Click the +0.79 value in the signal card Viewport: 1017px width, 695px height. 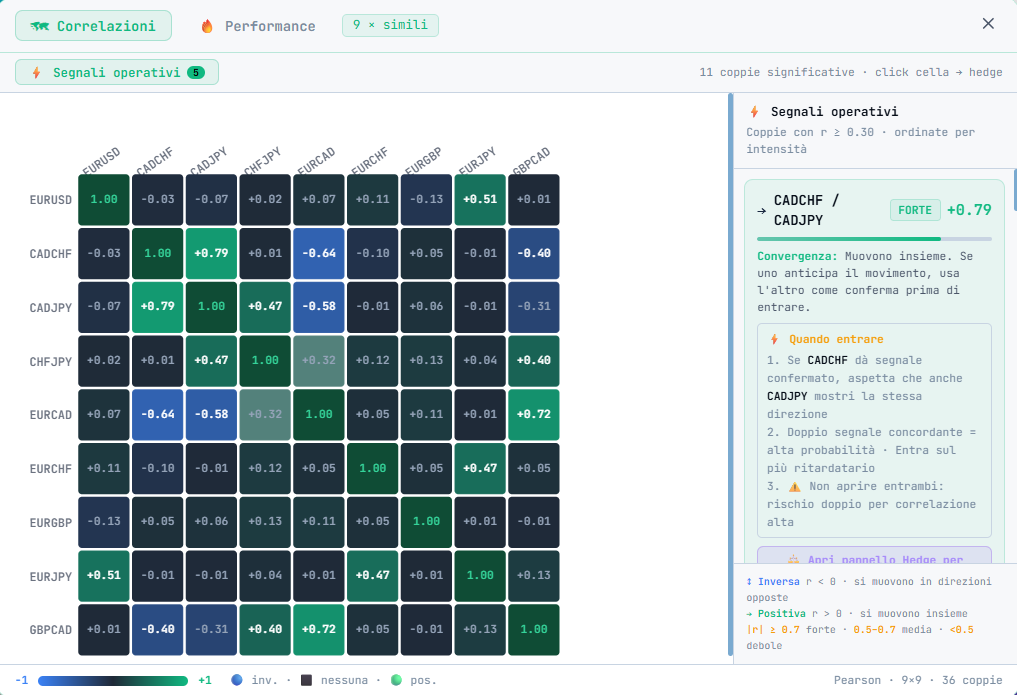pyautogui.click(x=969, y=210)
